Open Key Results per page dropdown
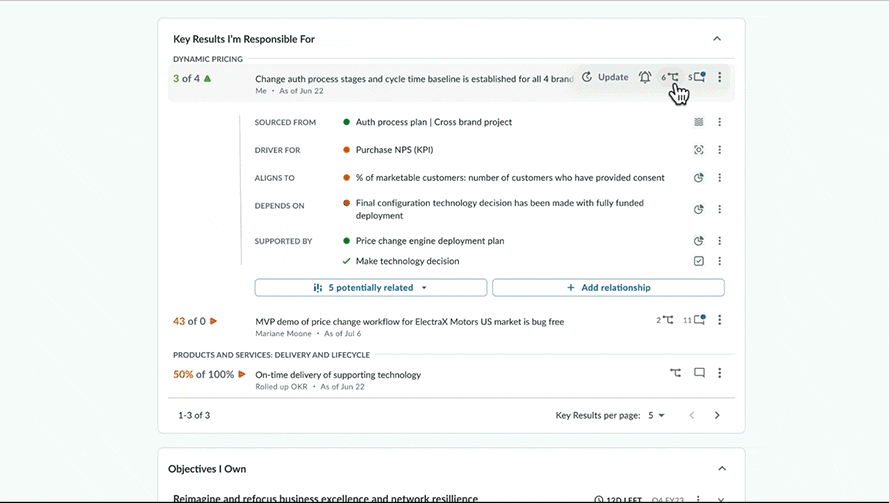 pyautogui.click(x=656, y=415)
